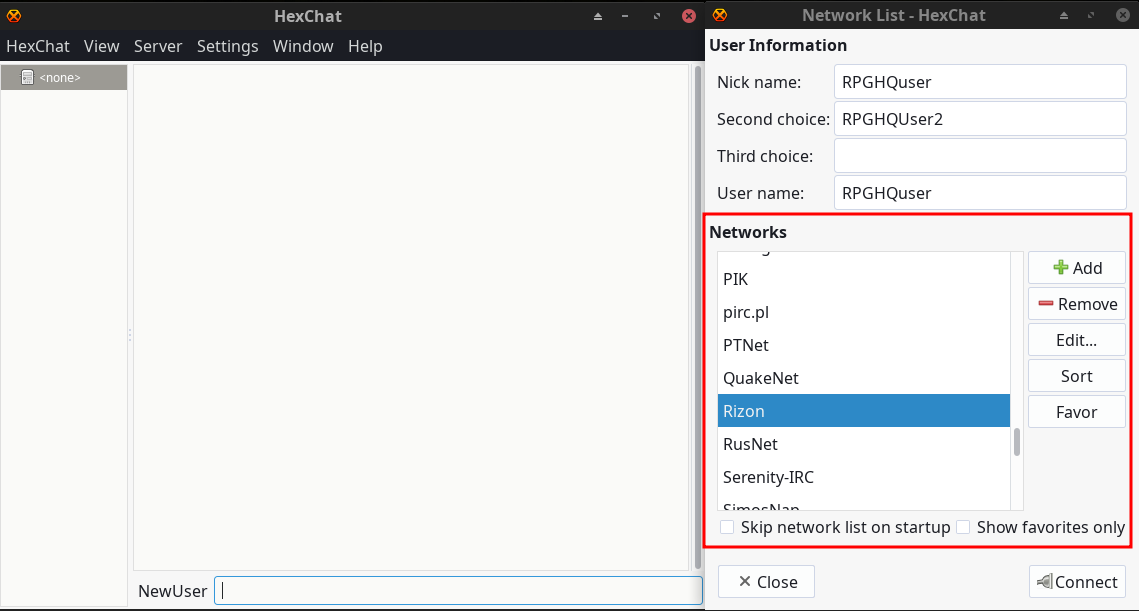Focus the Second choice field
This screenshot has height=611, width=1139.
(980, 119)
